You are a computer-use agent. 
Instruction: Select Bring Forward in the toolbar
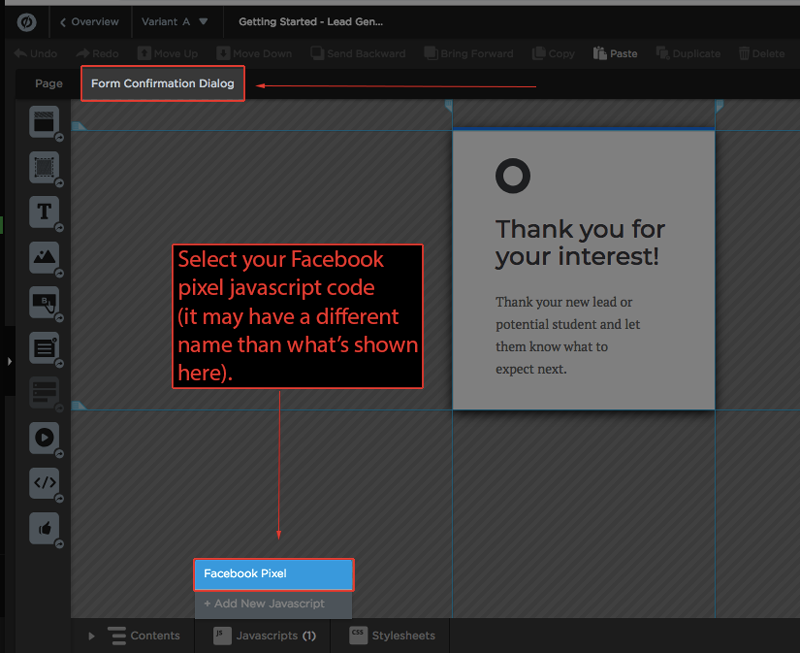(x=469, y=54)
